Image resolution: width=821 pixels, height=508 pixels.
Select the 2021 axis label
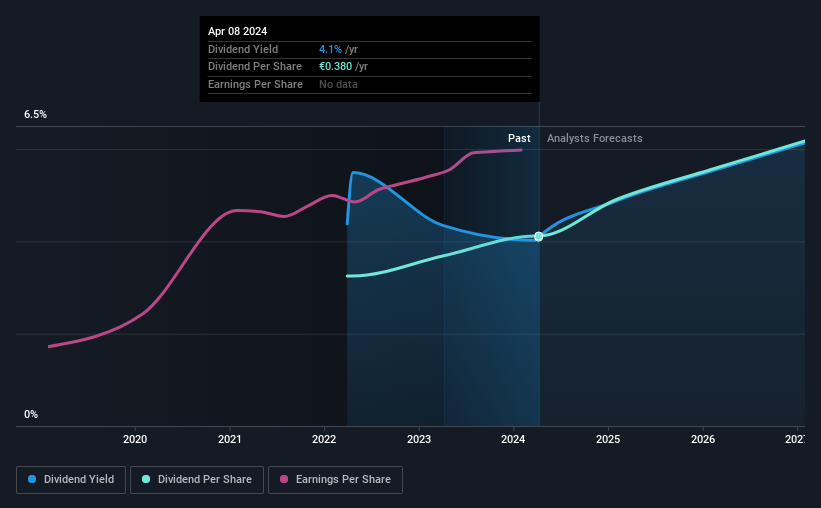click(x=229, y=439)
